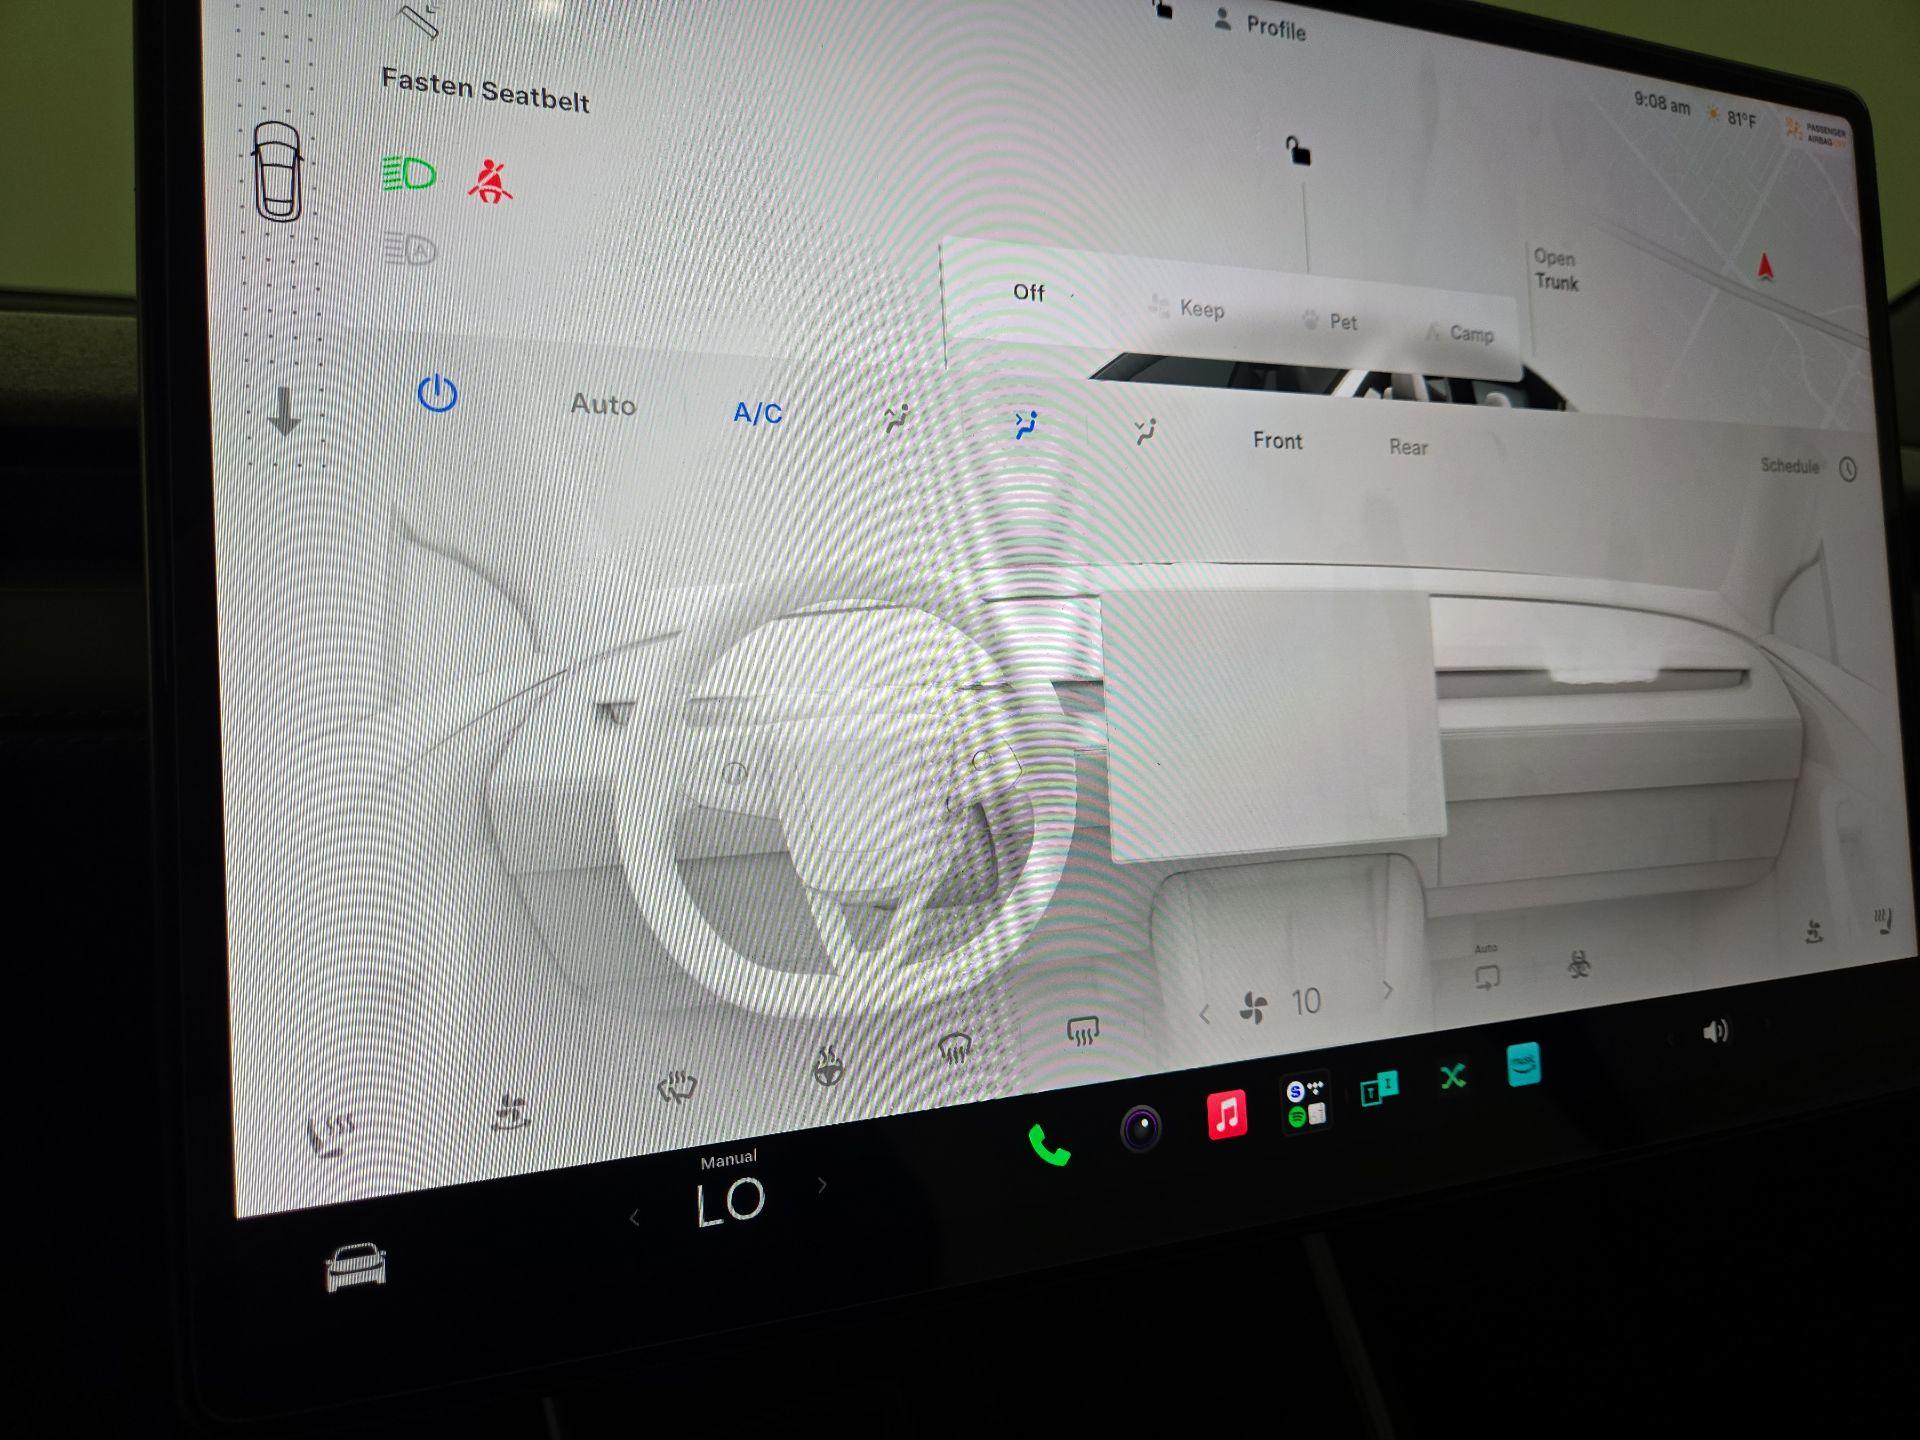Tap the gray downward arrow icon

coord(284,410)
